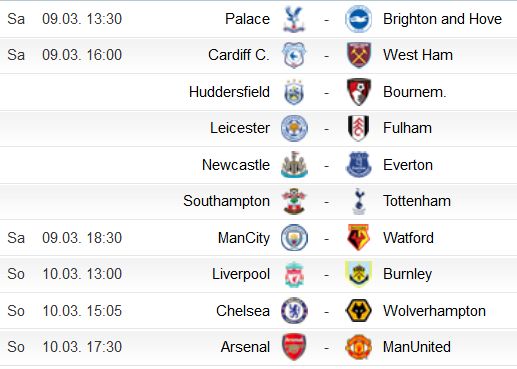517x369 pixels.
Task: Click the Wolverhampton wolf logo
Action: (358, 311)
